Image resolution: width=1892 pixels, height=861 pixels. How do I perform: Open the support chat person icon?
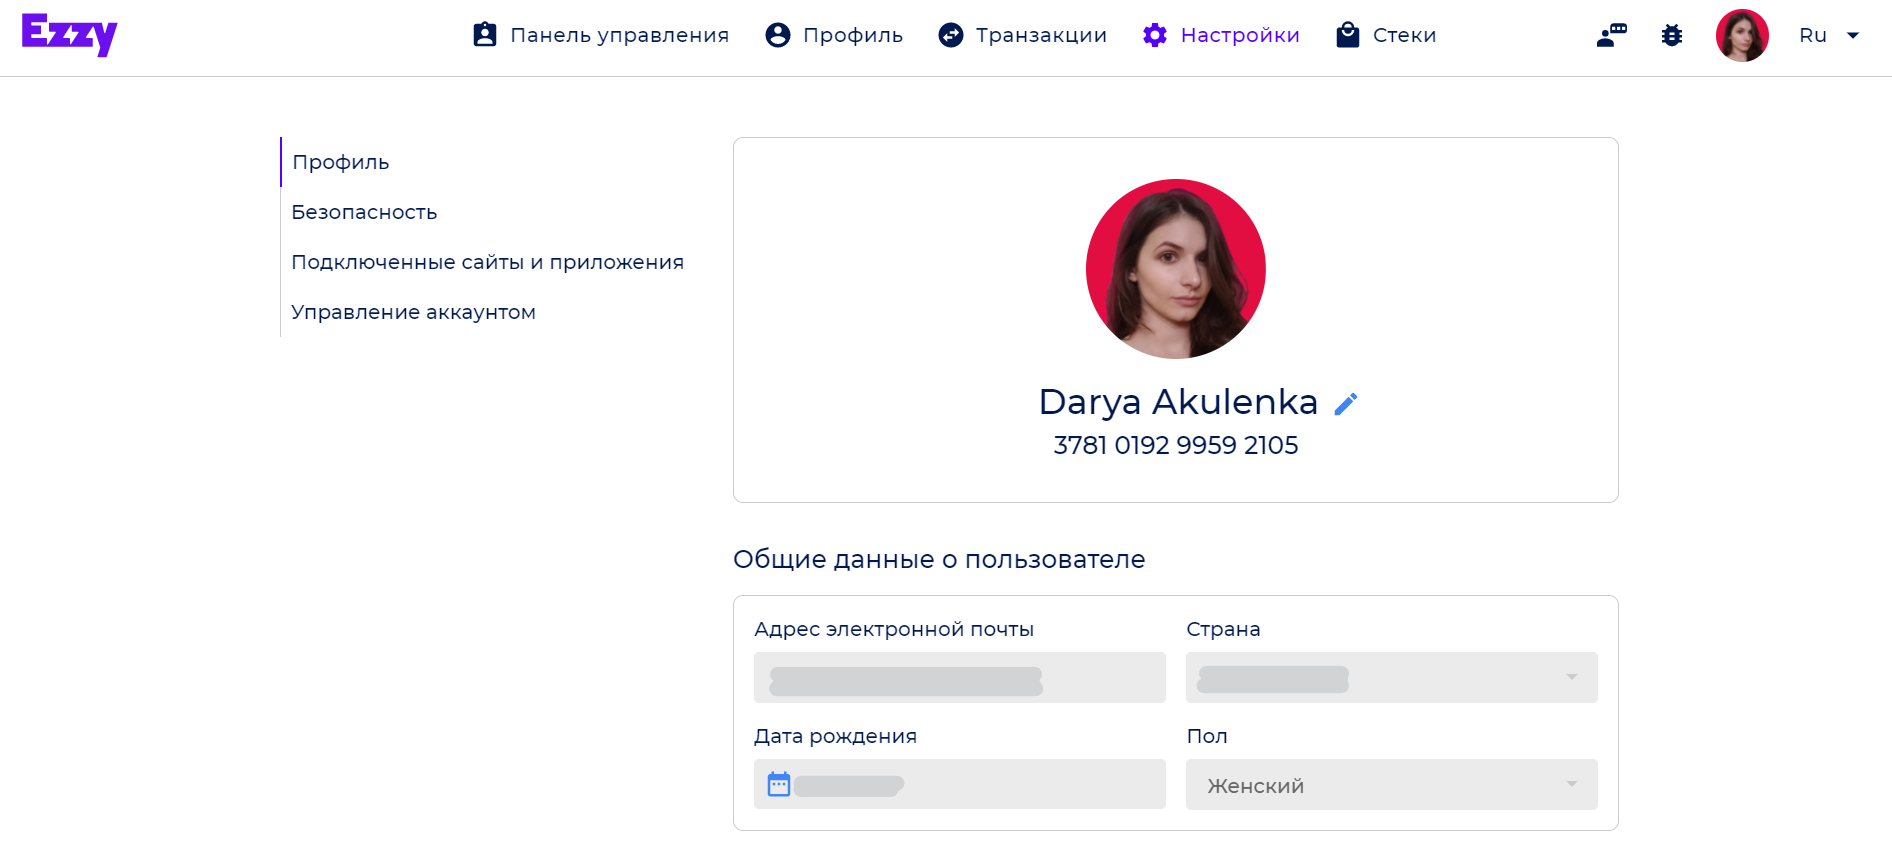click(1612, 35)
